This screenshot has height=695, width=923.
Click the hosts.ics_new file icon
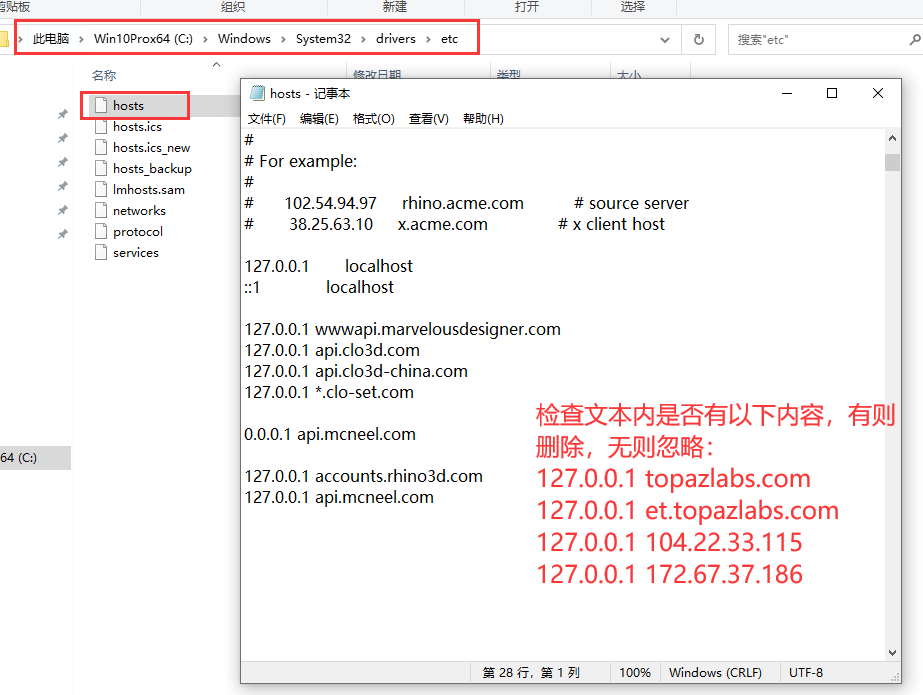tap(101, 148)
